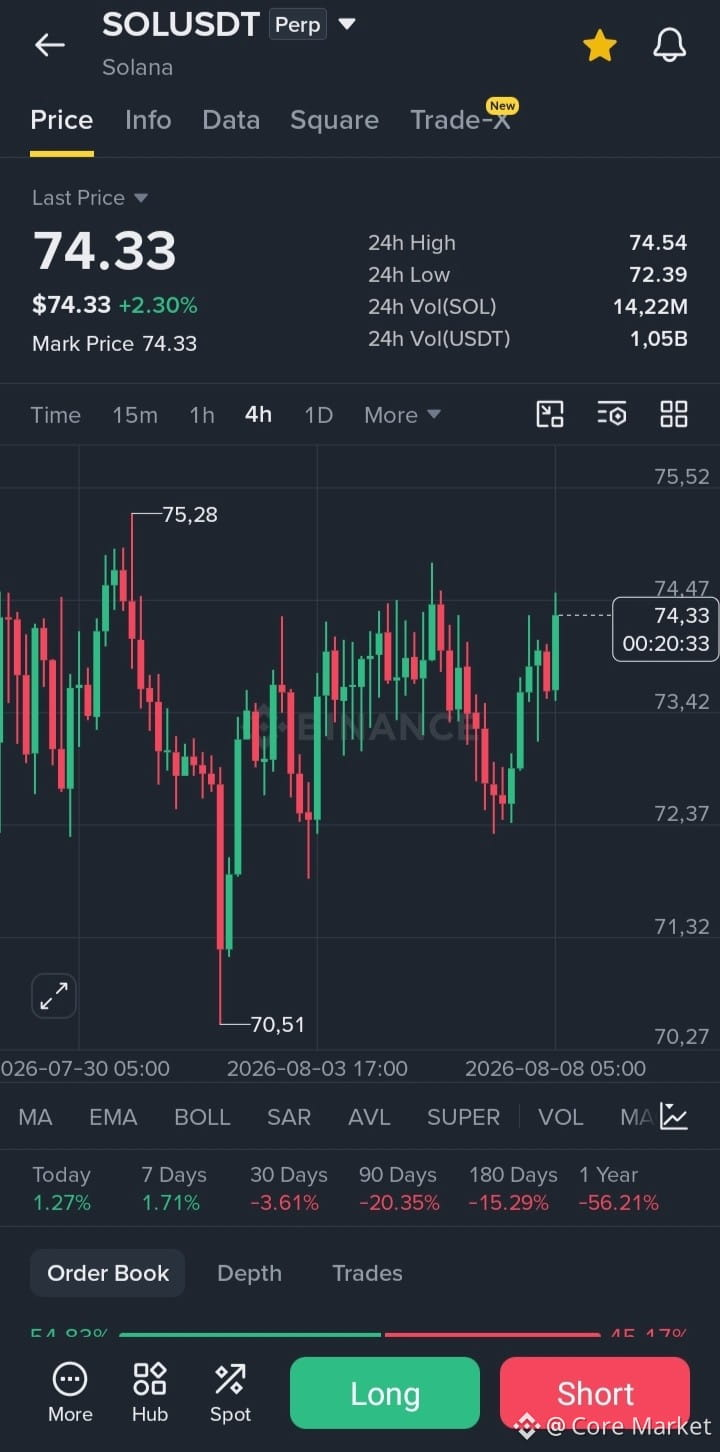
Task: Click the current price tag 74,33
Action: [666, 629]
